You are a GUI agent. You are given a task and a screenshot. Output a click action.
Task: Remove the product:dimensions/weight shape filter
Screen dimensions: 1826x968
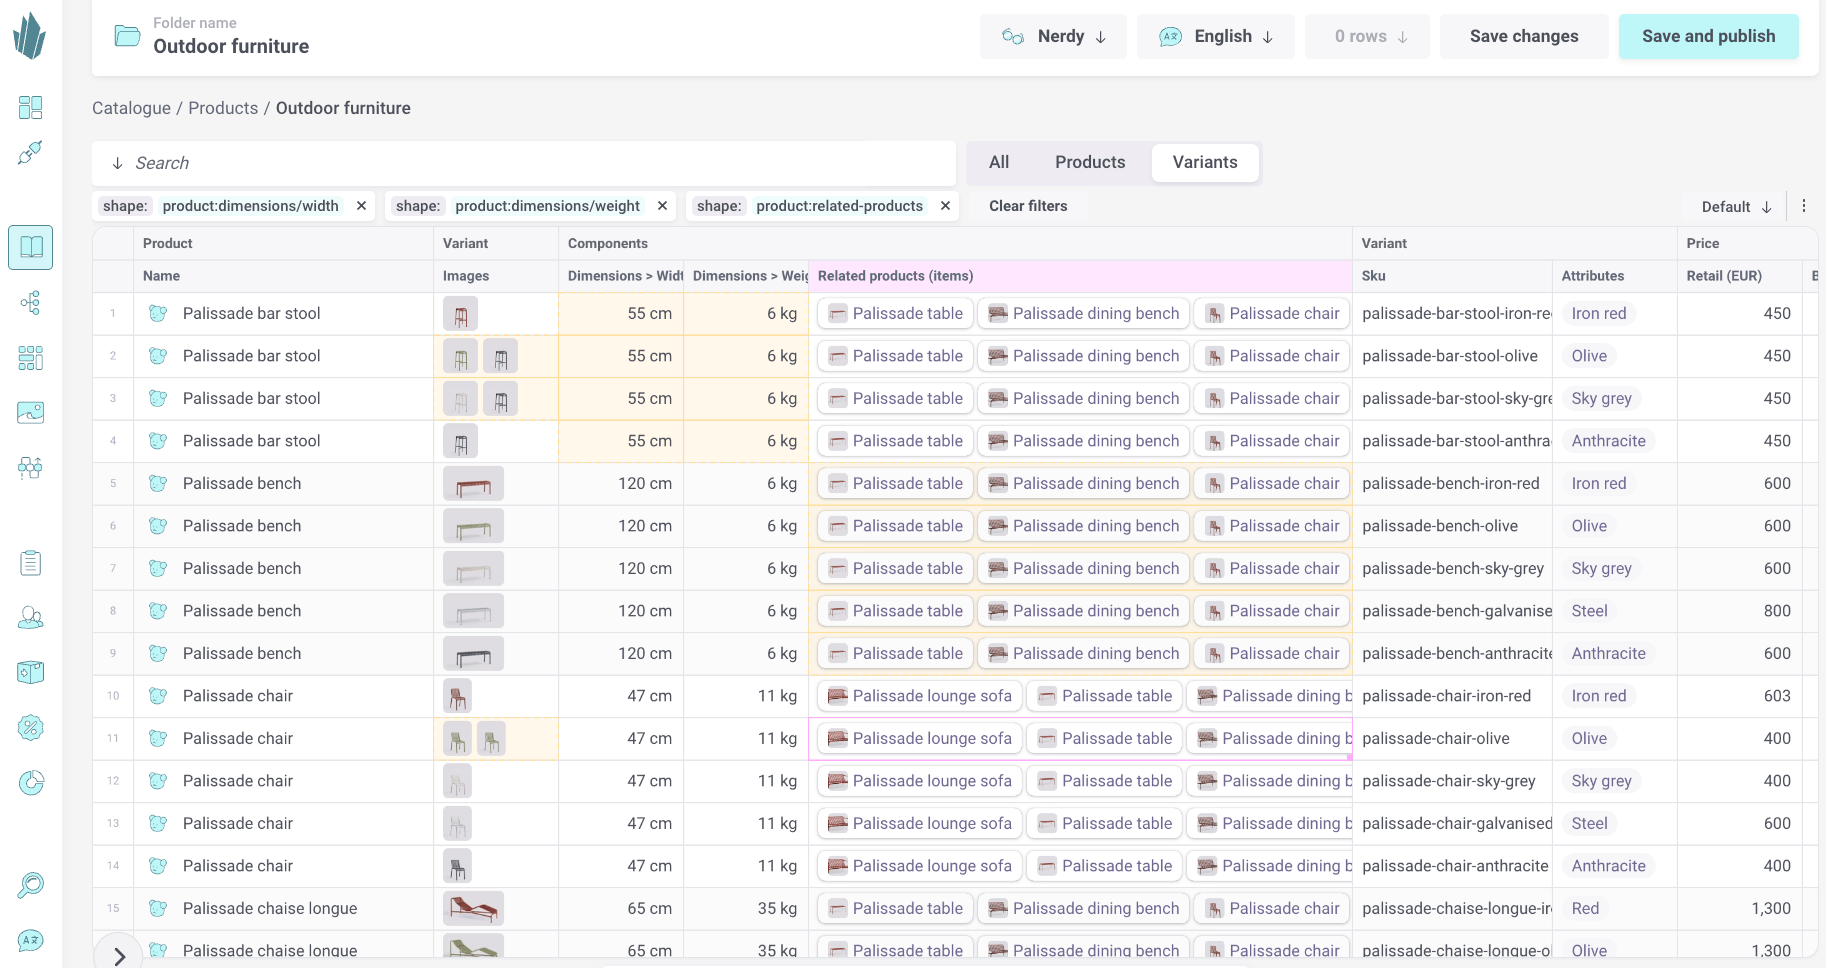click(x=662, y=206)
